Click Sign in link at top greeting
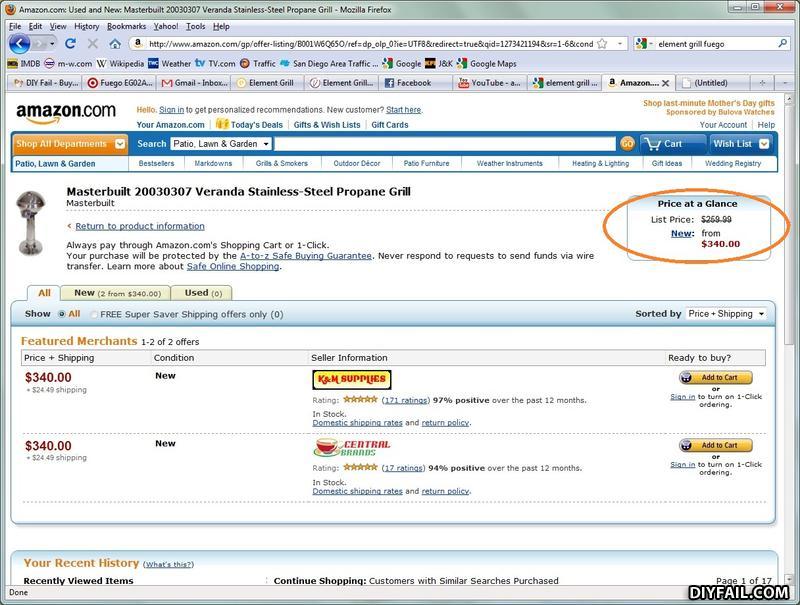 [x=171, y=110]
